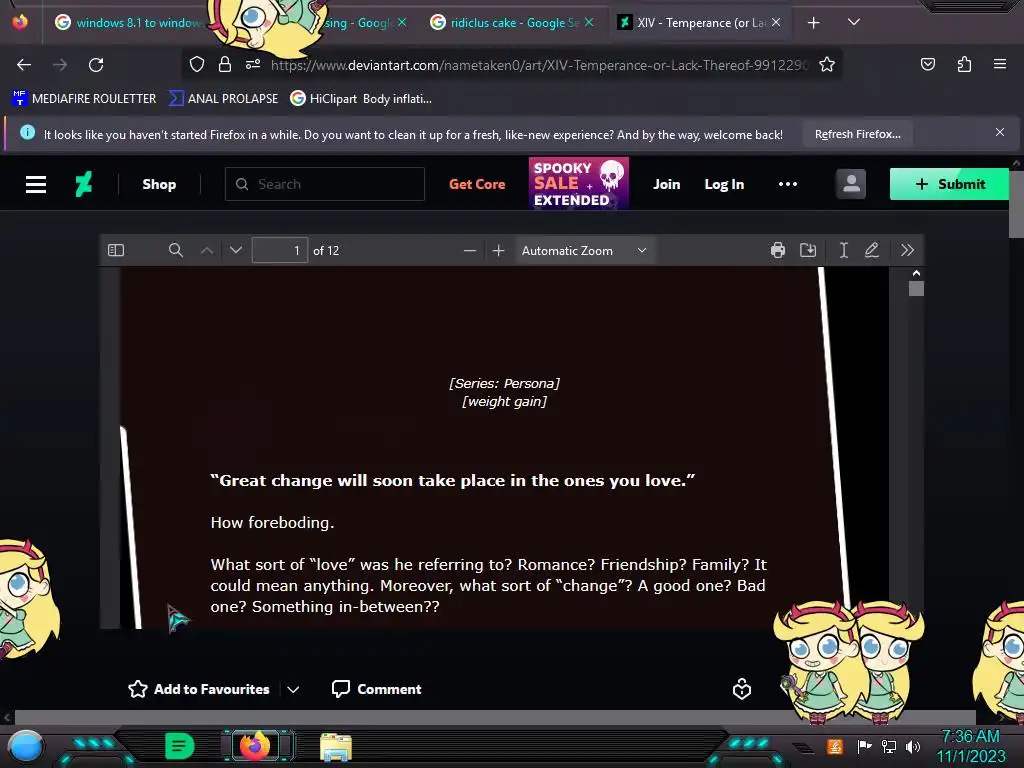Open site permissions icon in address bar
1024x768 pixels.
253,64
